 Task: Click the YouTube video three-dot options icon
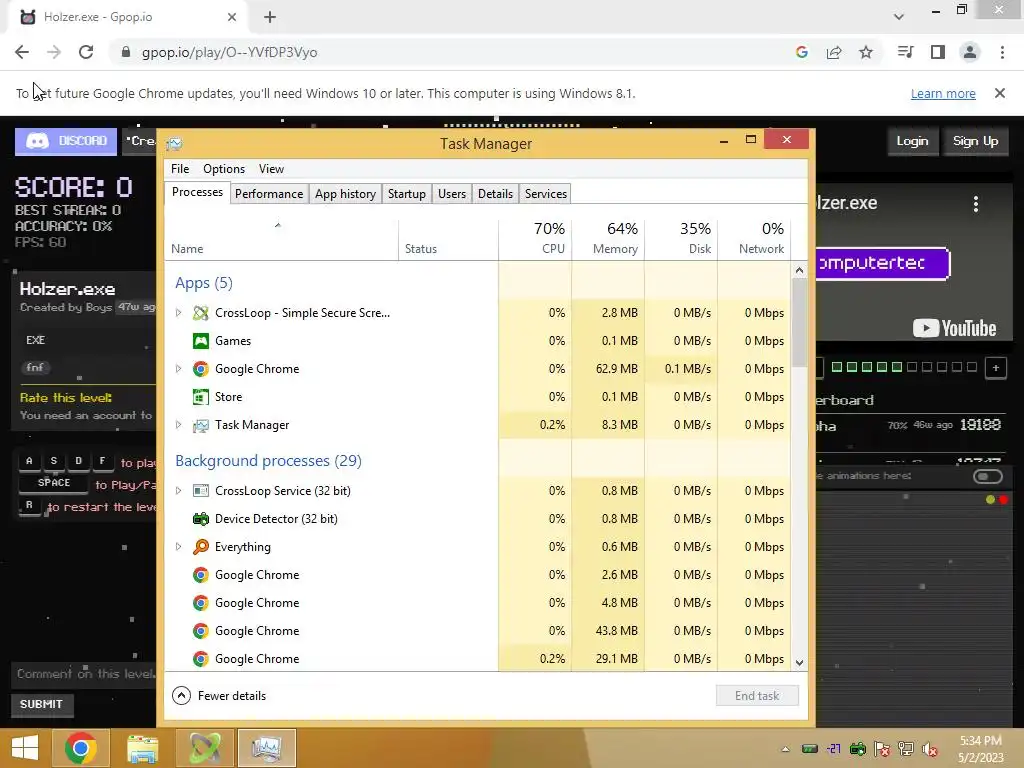[976, 204]
